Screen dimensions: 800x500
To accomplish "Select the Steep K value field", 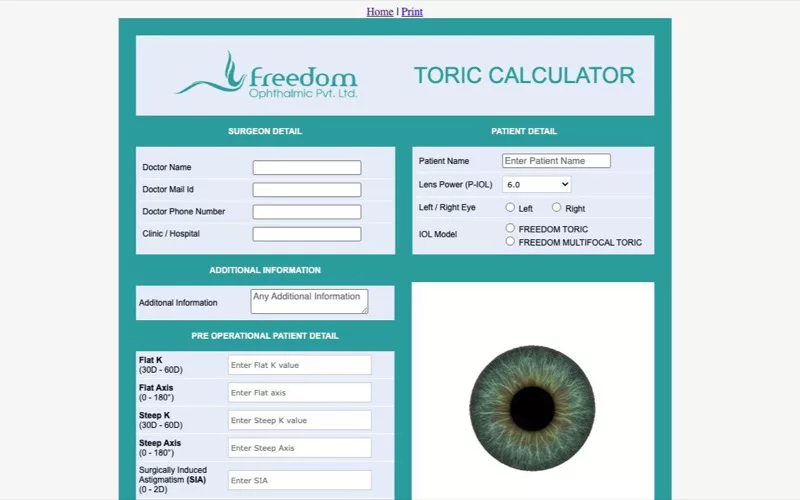I will pos(299,420).
